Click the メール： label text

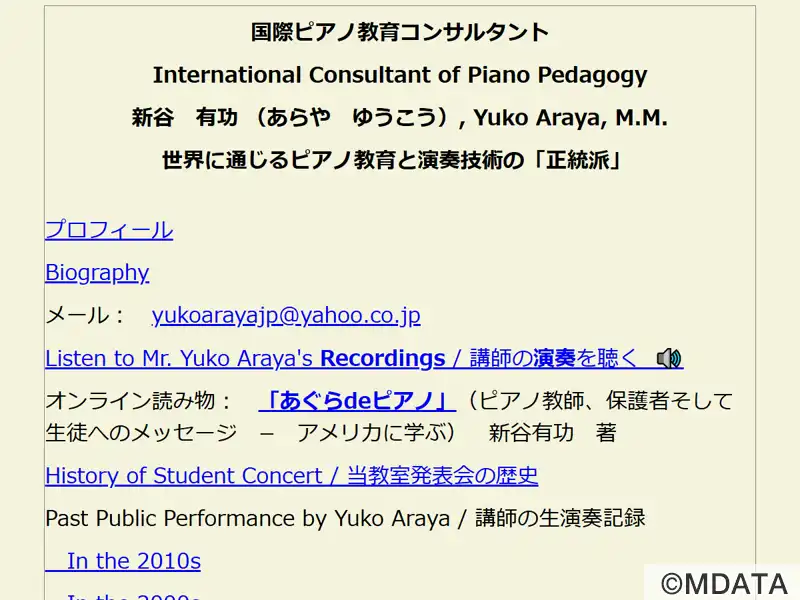pos(86,316)
